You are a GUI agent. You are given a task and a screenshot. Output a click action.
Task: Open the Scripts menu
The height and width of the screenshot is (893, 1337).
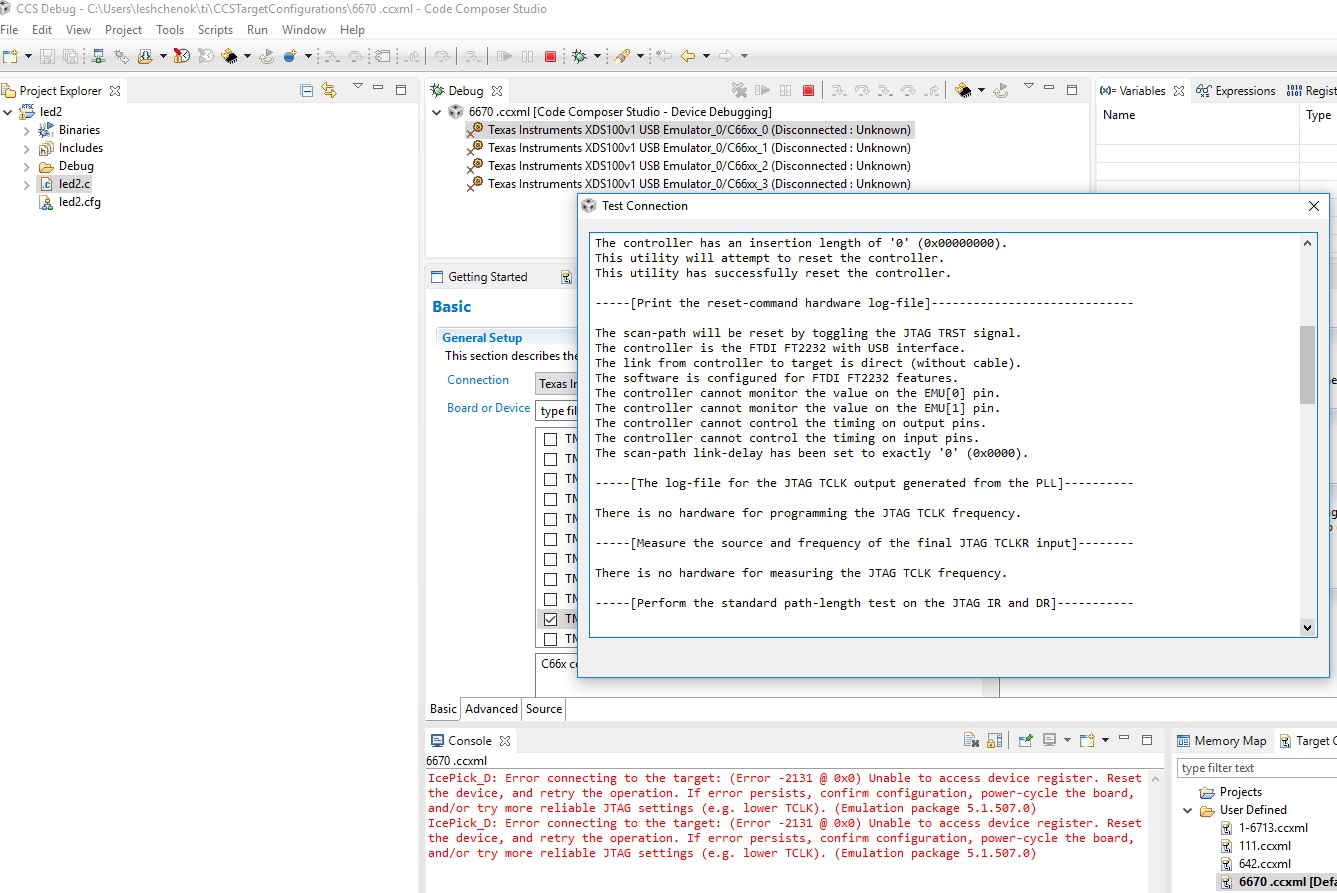[x=215, y=30]
